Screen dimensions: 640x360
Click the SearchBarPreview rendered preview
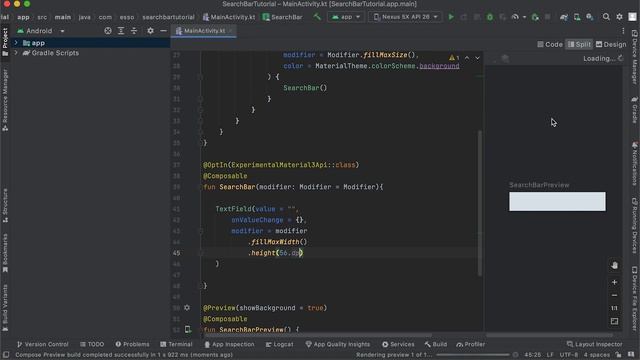(557, 201)
